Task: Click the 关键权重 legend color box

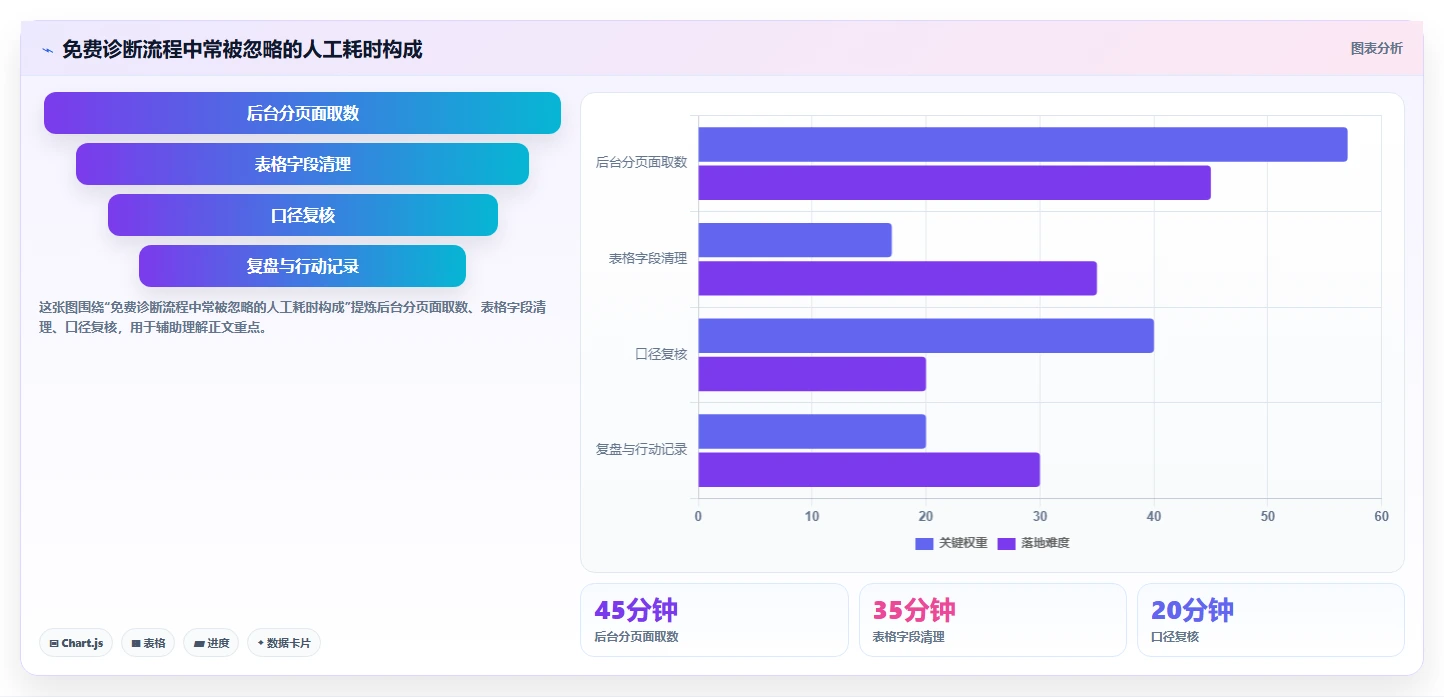Action: (924, 543)
